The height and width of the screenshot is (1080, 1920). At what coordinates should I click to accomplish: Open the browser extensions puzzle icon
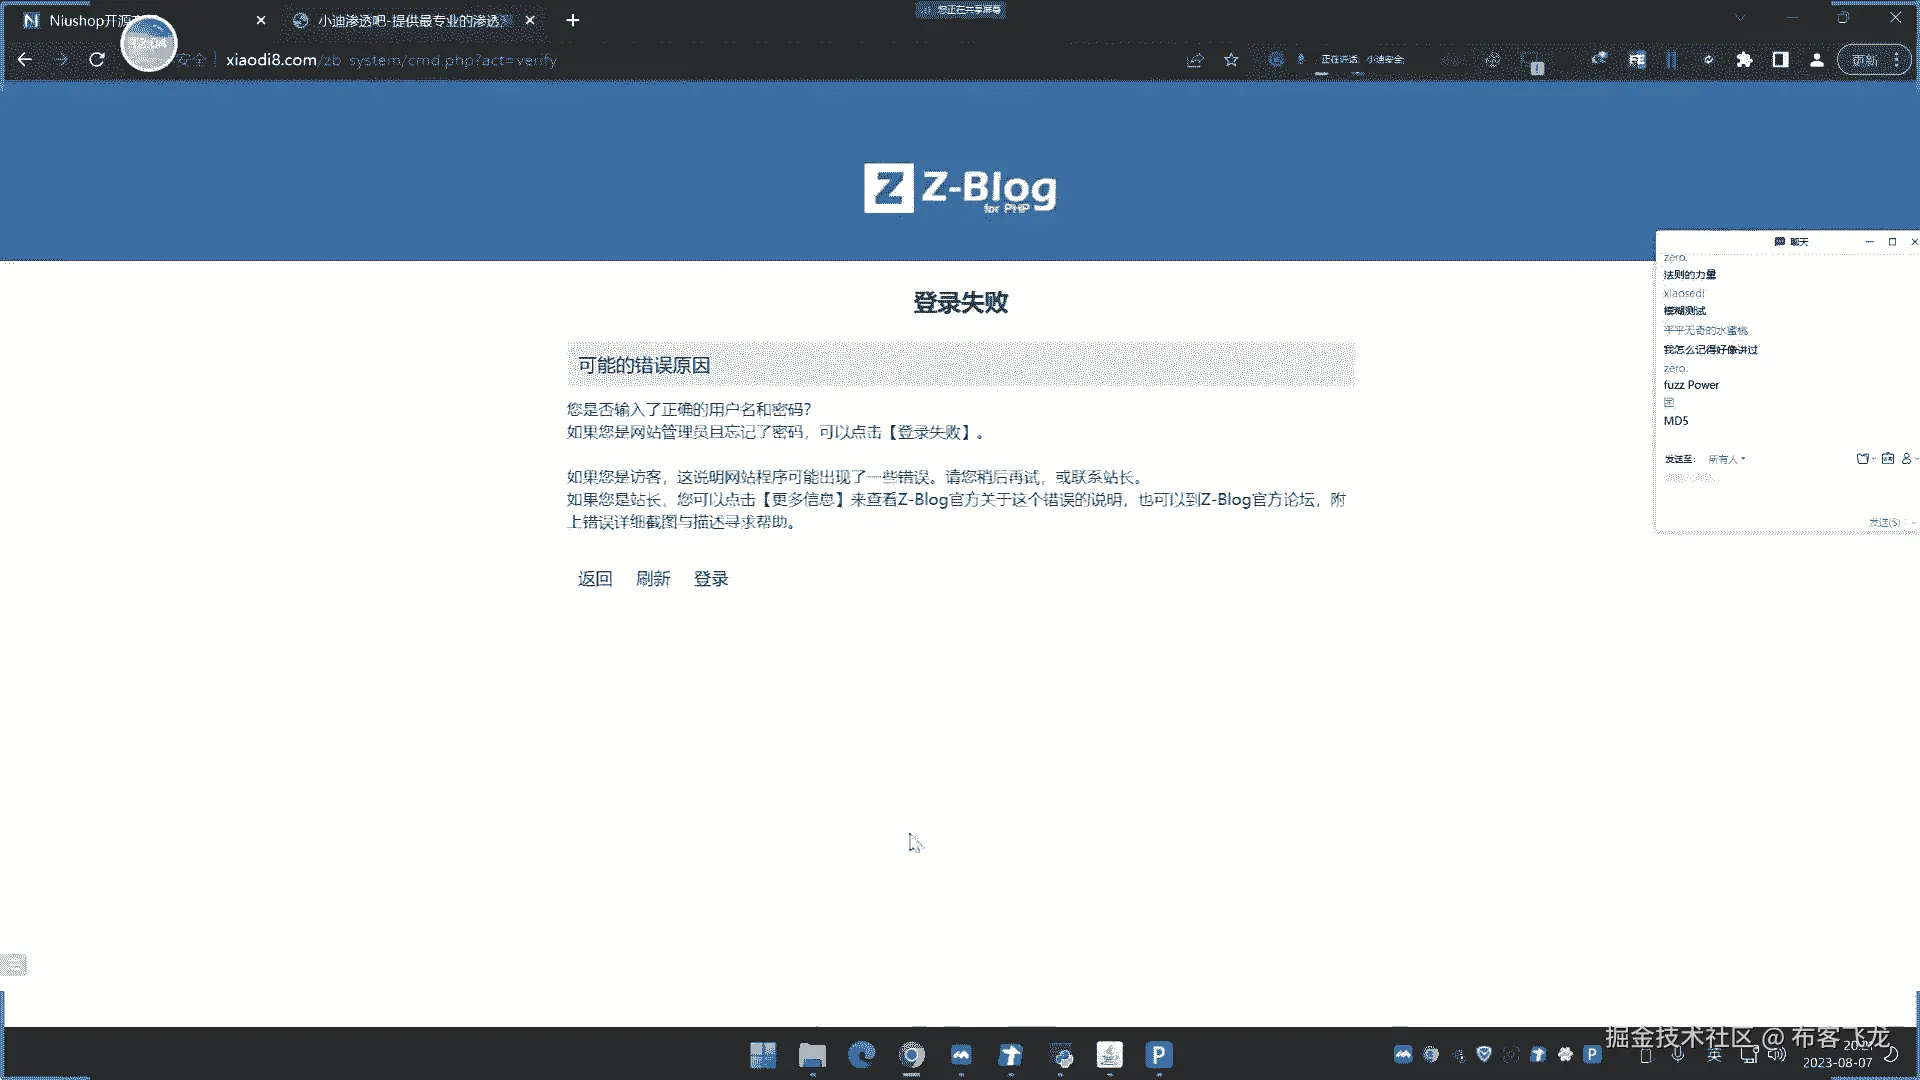point(1744,60)
